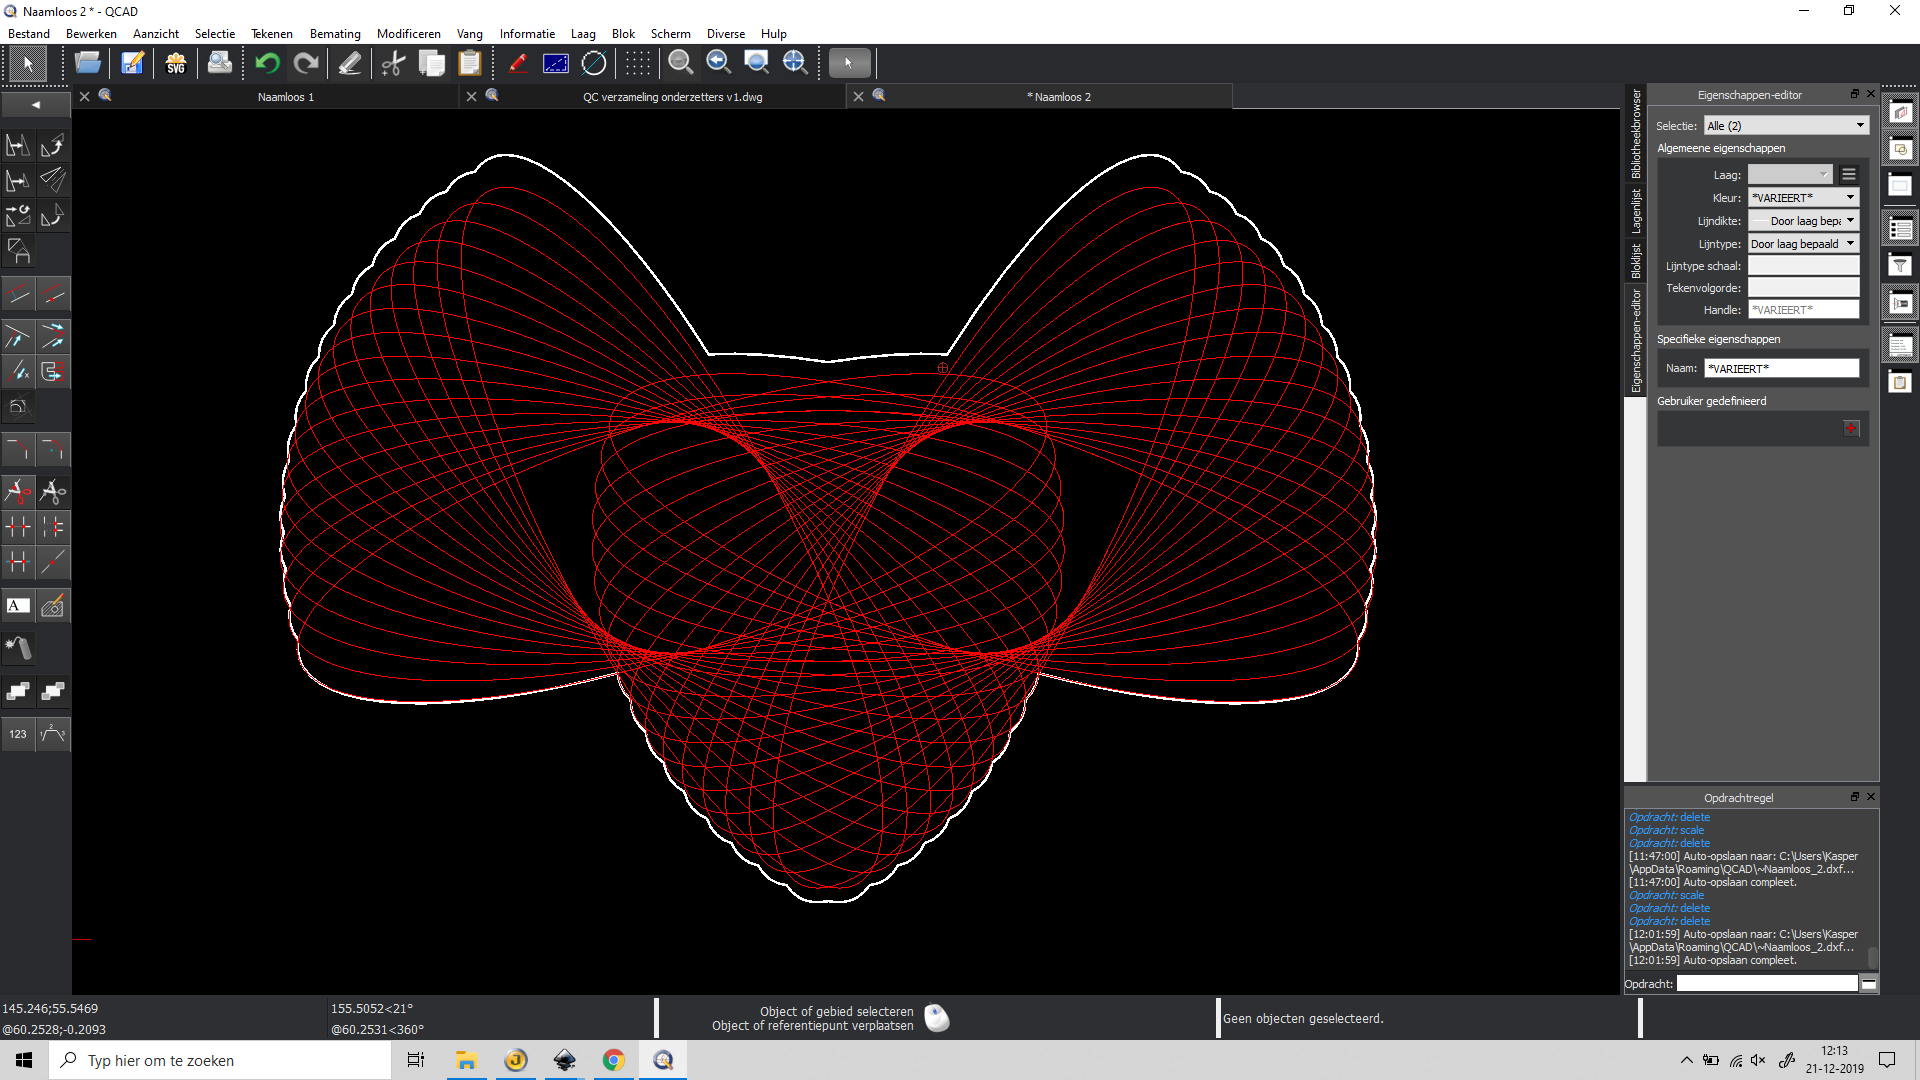Screen dimensions: 1920x1080
Task: Expand the Kleur *VARIEERT* dropdown
Action: point(1803,198)
